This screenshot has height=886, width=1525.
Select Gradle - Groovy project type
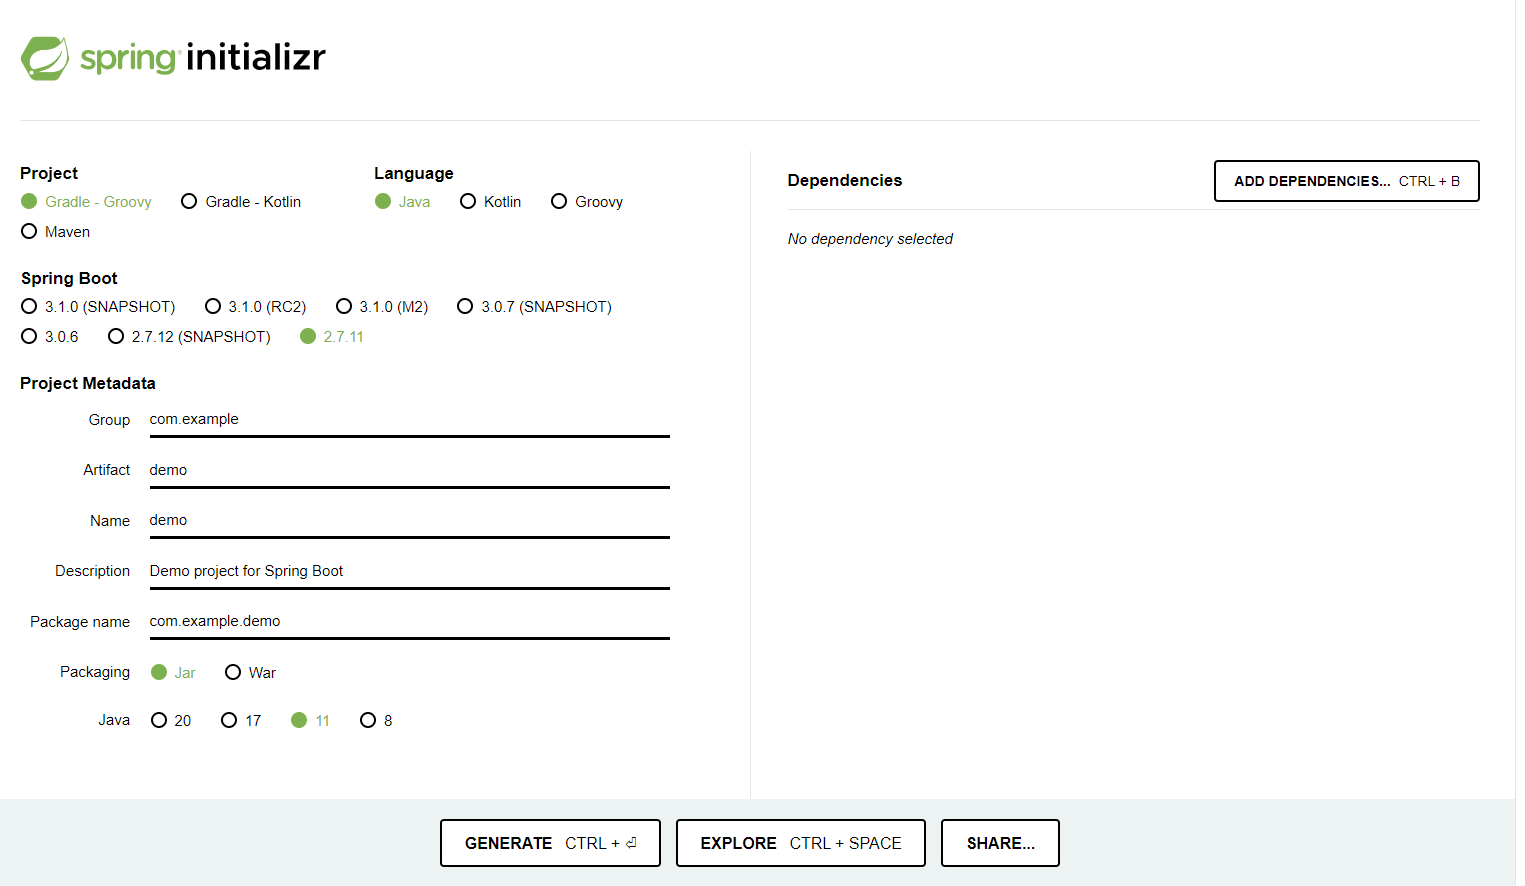coord(86,202)
